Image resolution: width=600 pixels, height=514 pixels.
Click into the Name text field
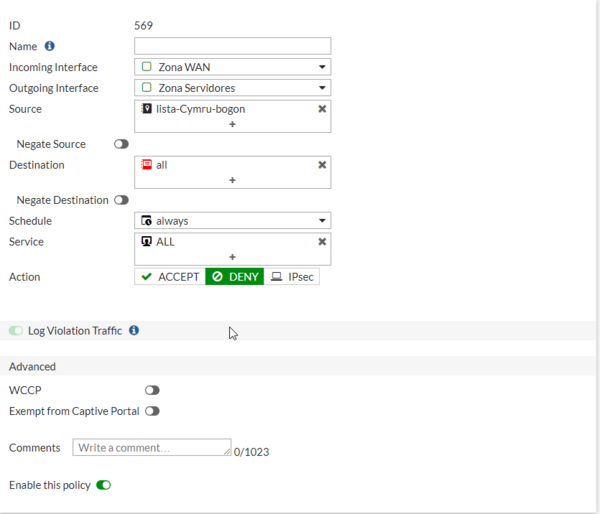coord(232,46)
